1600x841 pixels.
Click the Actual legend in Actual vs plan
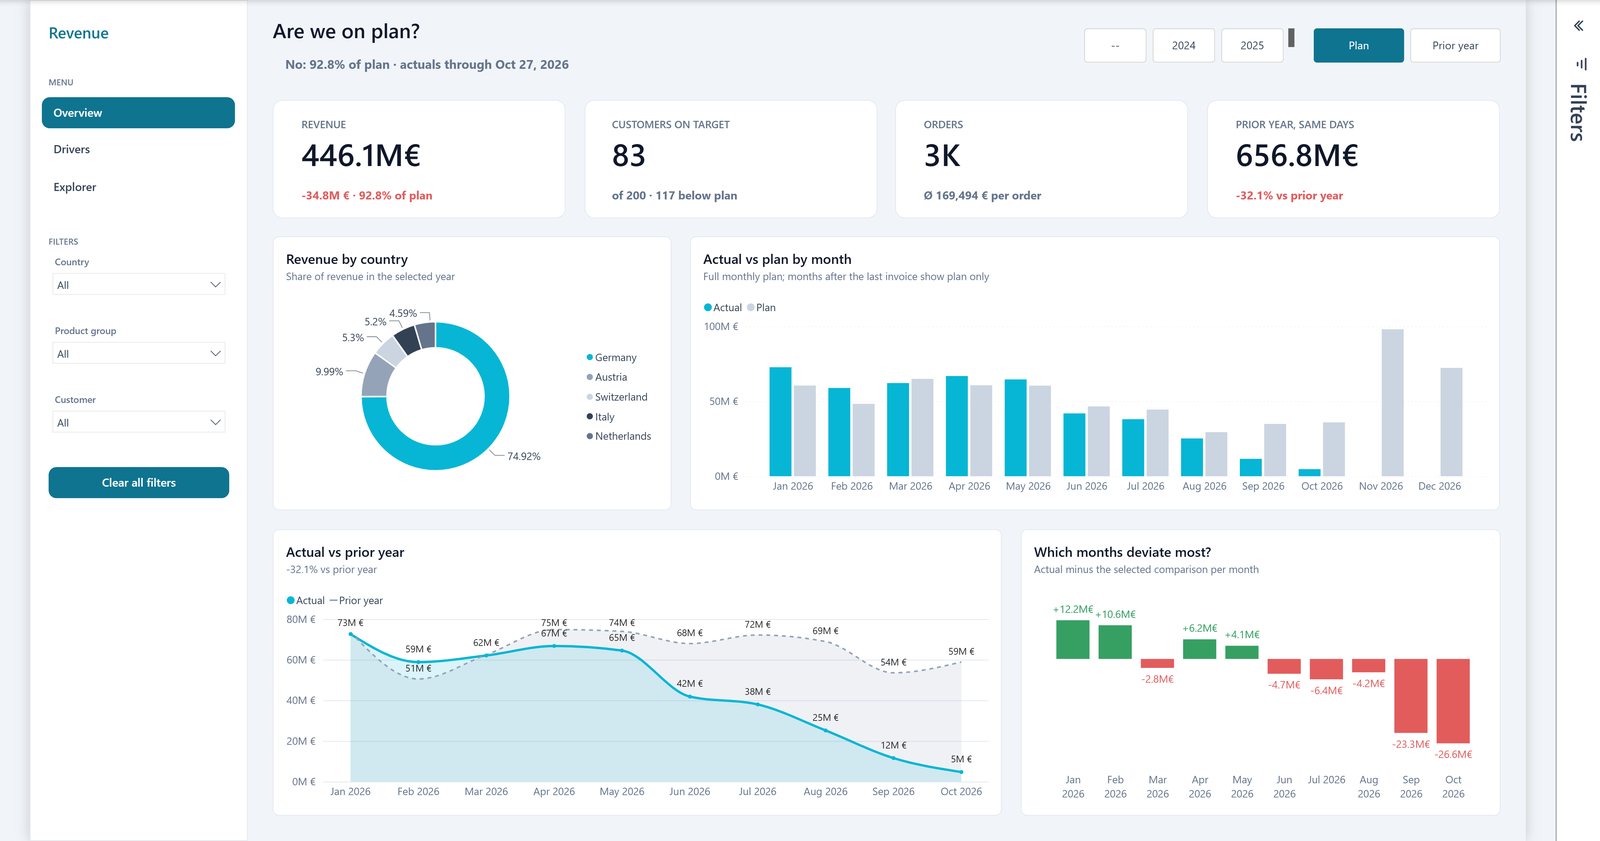(723, 308)
